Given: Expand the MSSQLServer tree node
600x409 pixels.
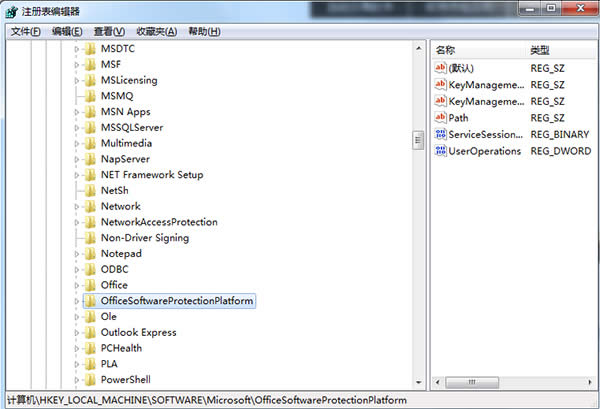Looking at the screenshot, I should click(x=76, y=128).
